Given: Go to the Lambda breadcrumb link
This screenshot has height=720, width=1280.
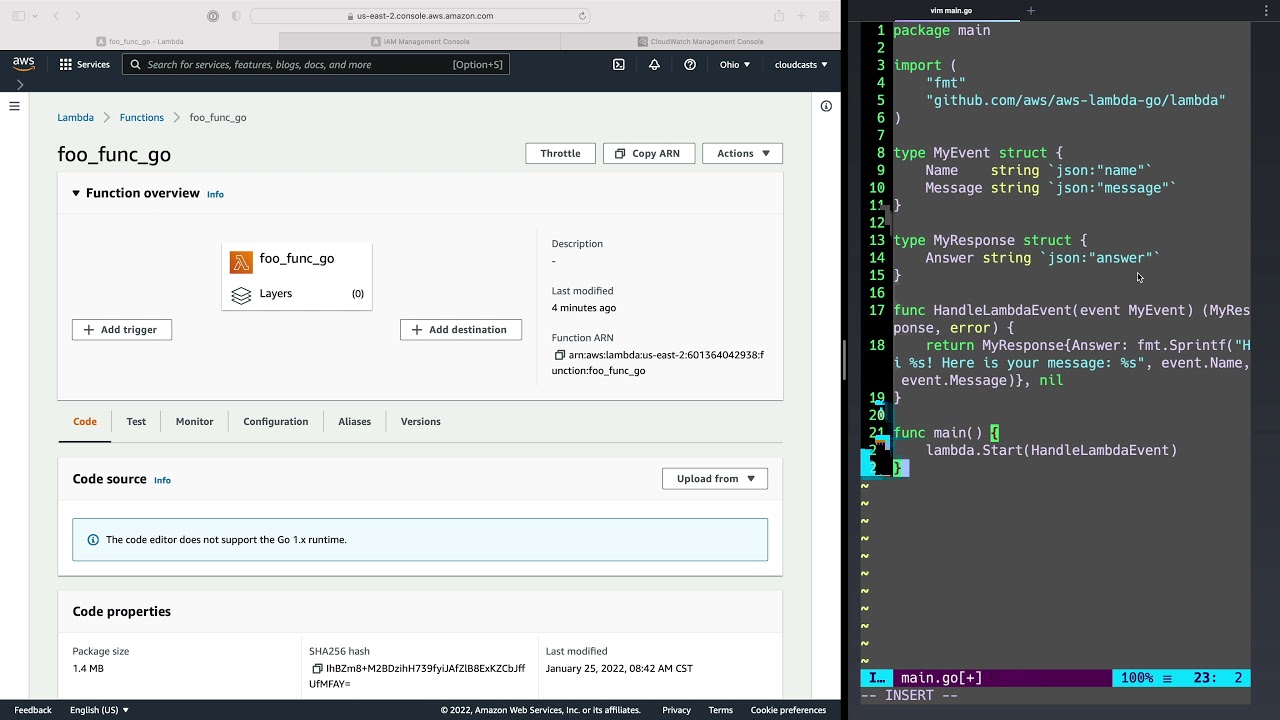Looking at the screenshot, I should [75, 118].
